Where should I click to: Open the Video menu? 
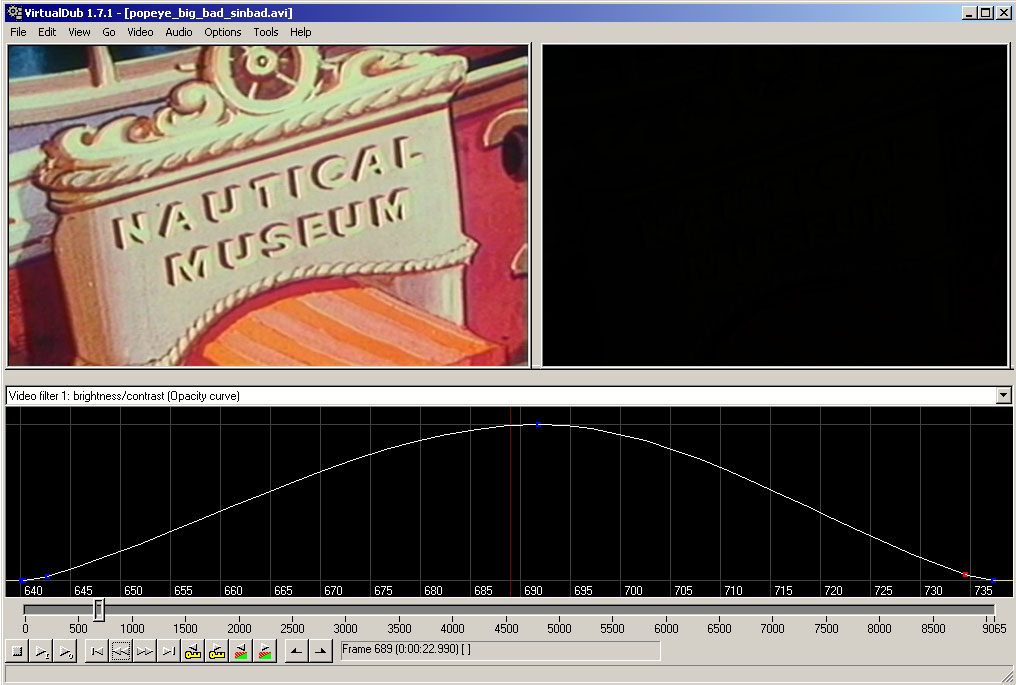tap(140, 32)
